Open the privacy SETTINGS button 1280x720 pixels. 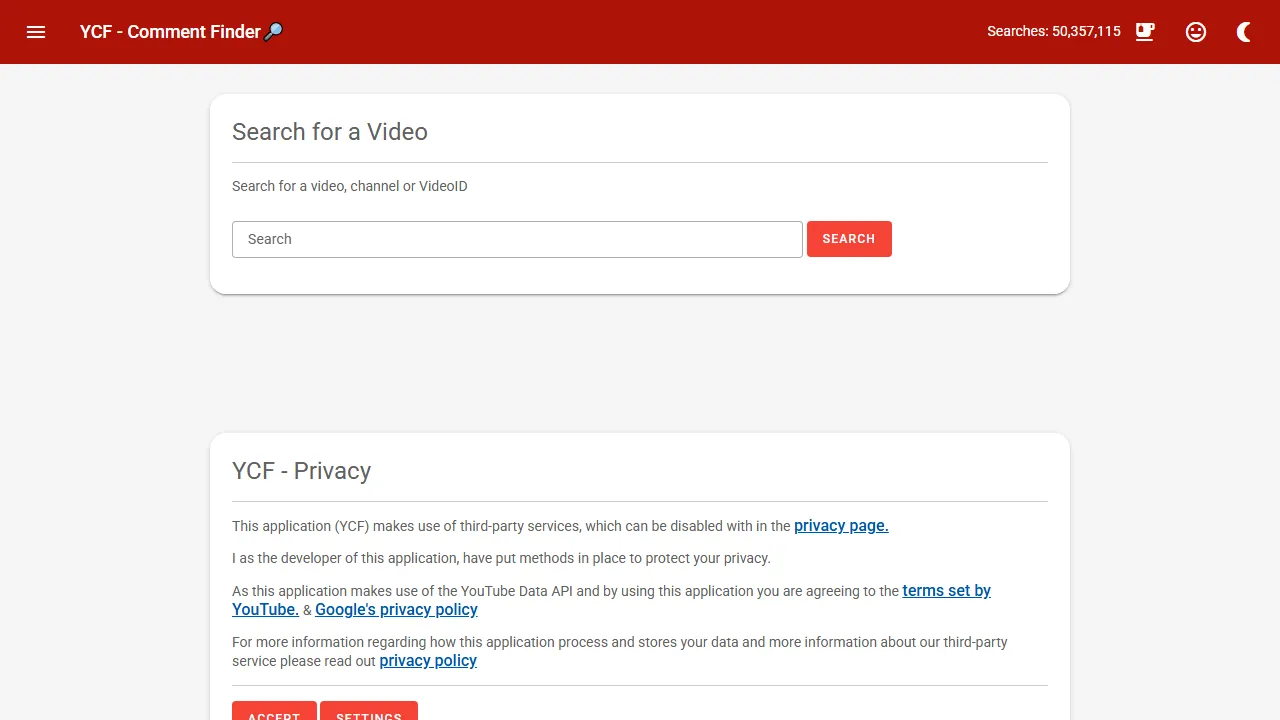[x=369, y=713]
